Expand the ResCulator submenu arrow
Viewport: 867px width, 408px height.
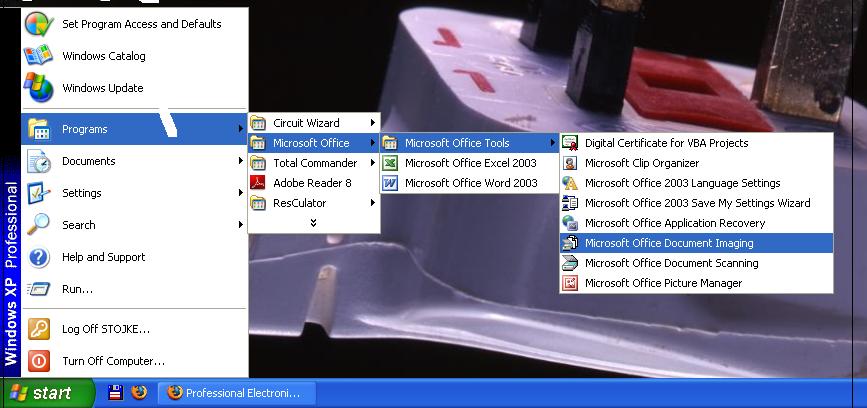(373, 203)
